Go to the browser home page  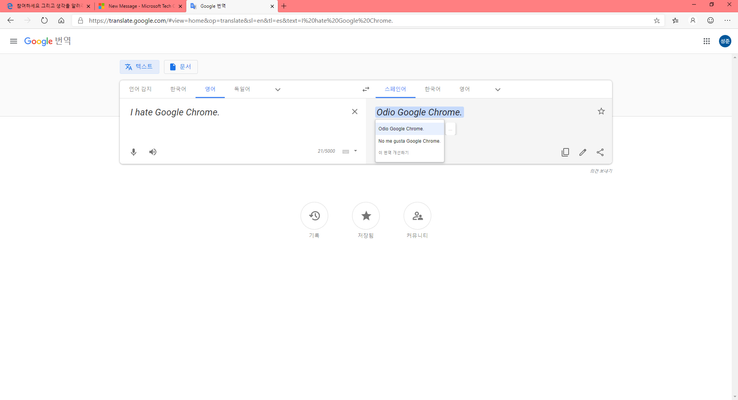[61, 21]
